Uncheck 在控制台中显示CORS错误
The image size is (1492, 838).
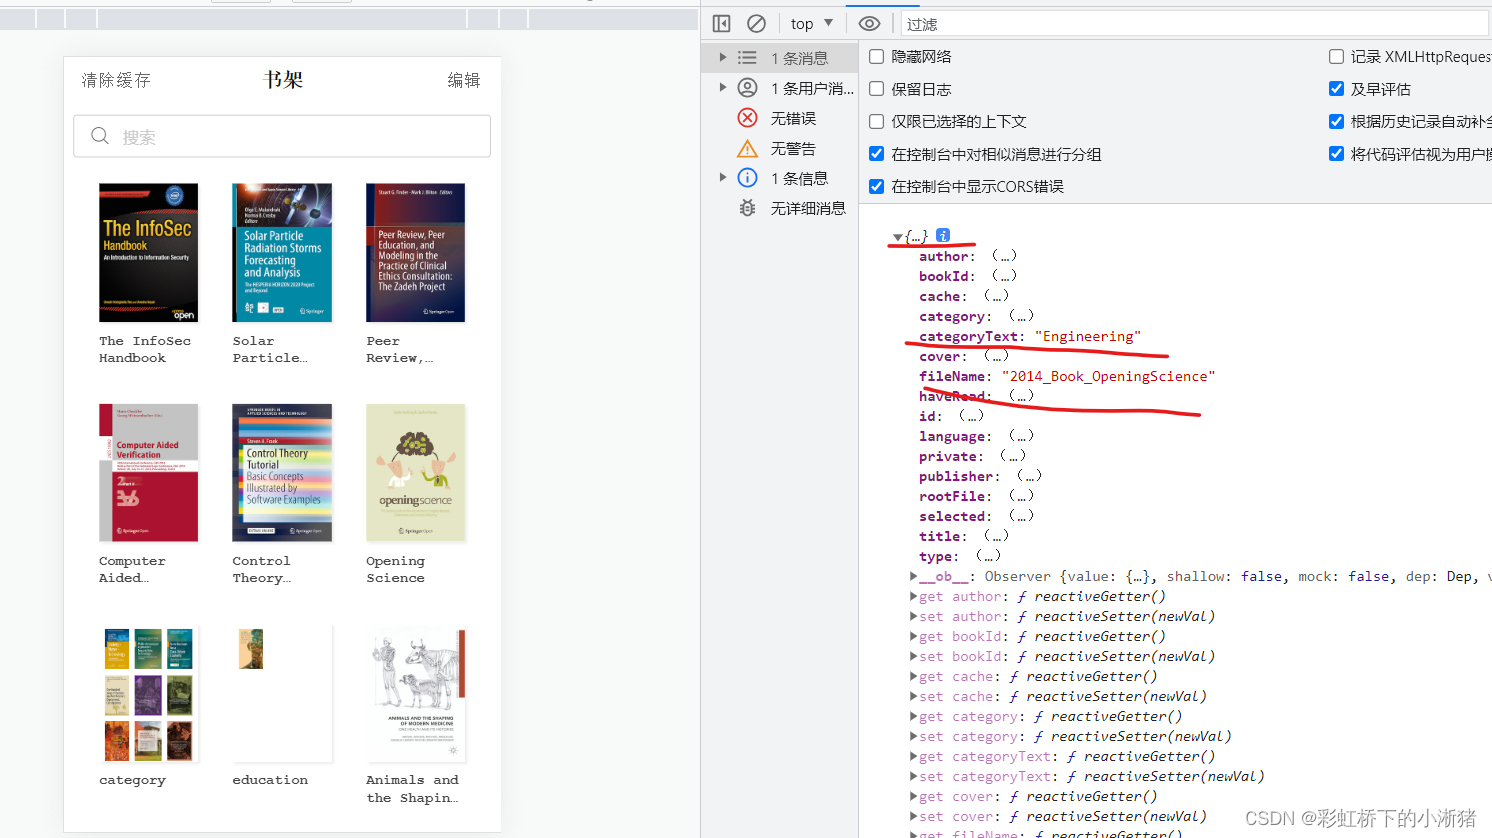(876, 186)
